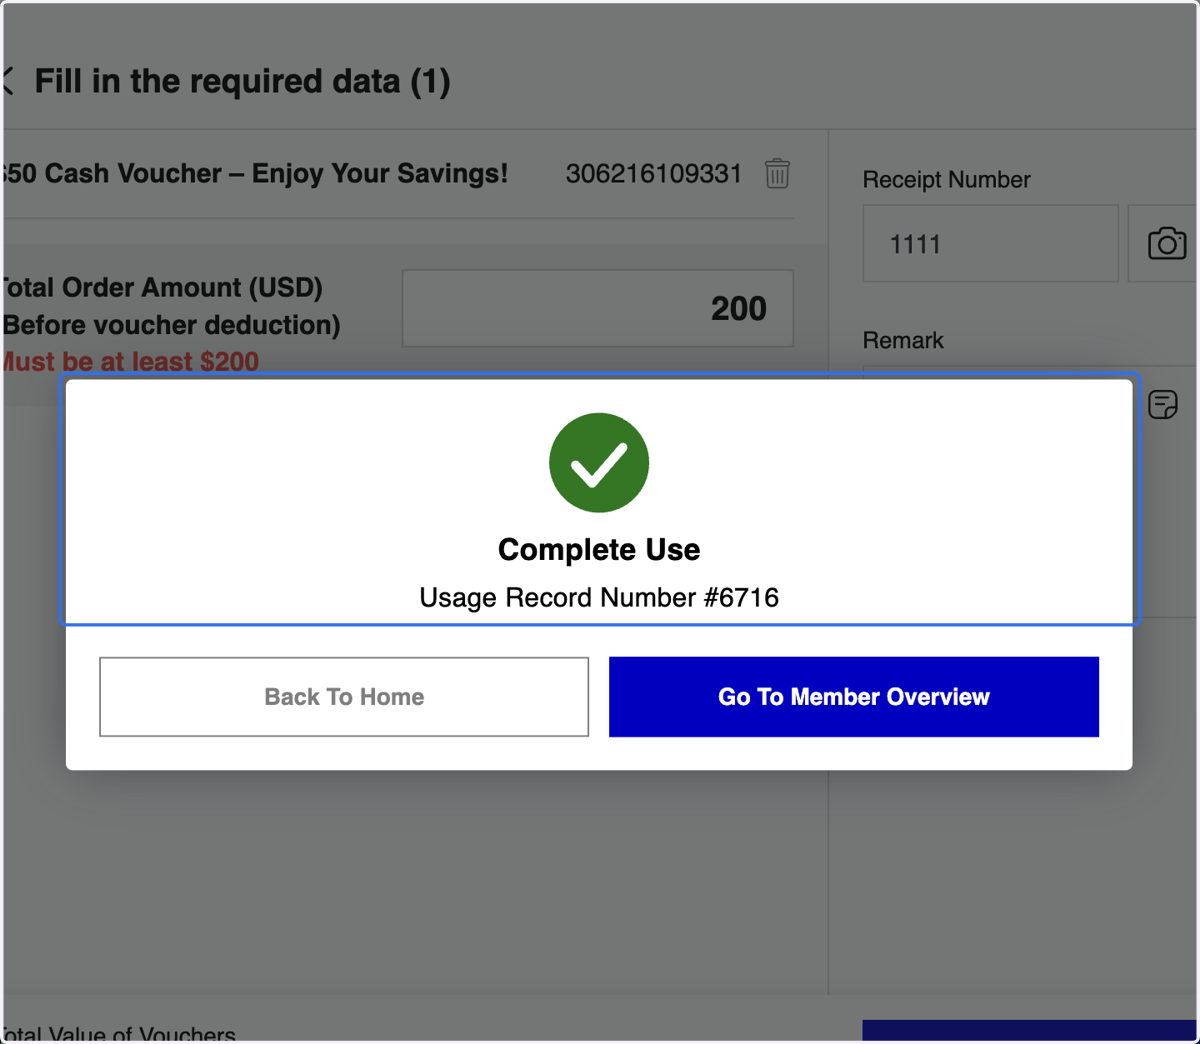Click the back chevron beside Fill in the required data
Screen dimensions: 1200x1044
pyautogui.click(x=8, y=82)
